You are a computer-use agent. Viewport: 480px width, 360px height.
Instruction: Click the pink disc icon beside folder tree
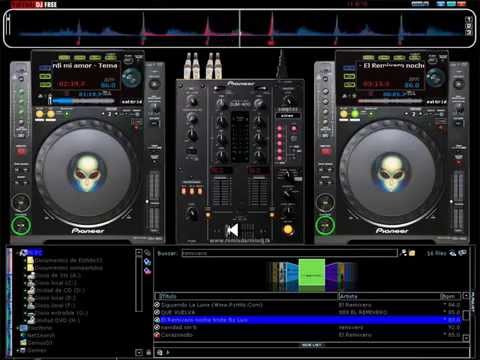(147, 271)
